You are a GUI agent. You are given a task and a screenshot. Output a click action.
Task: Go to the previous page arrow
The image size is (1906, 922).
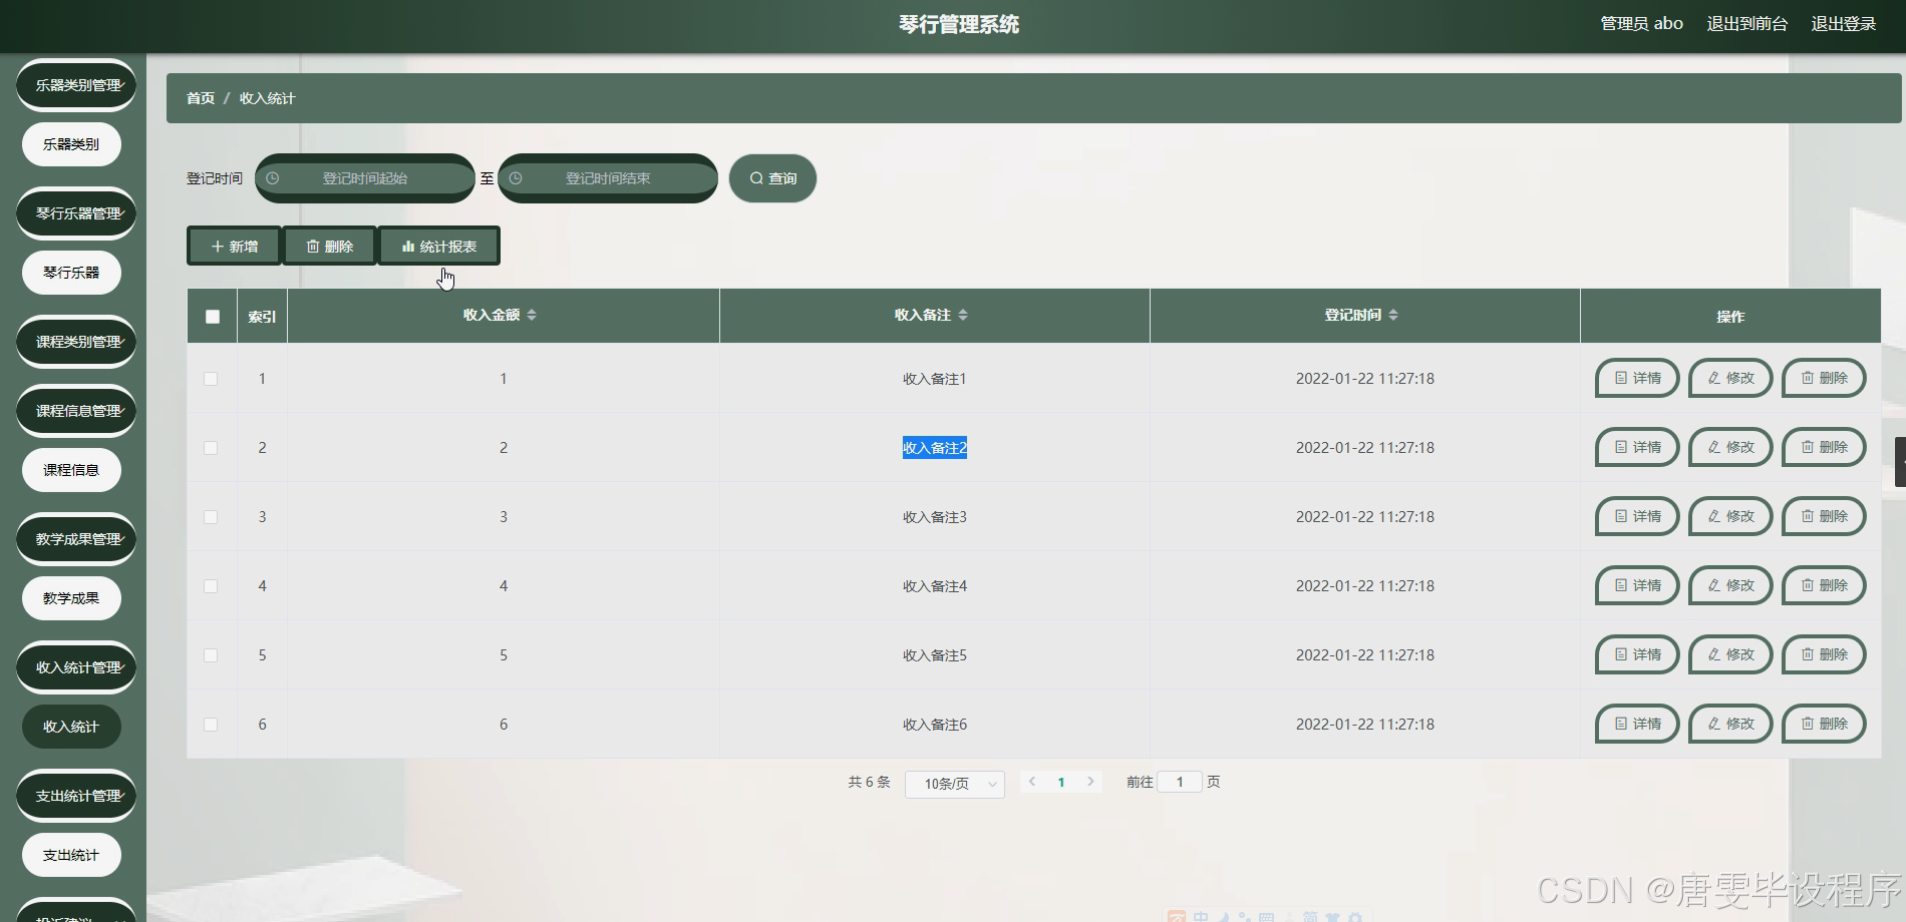pyautogui.click(x=1032, y=782)
